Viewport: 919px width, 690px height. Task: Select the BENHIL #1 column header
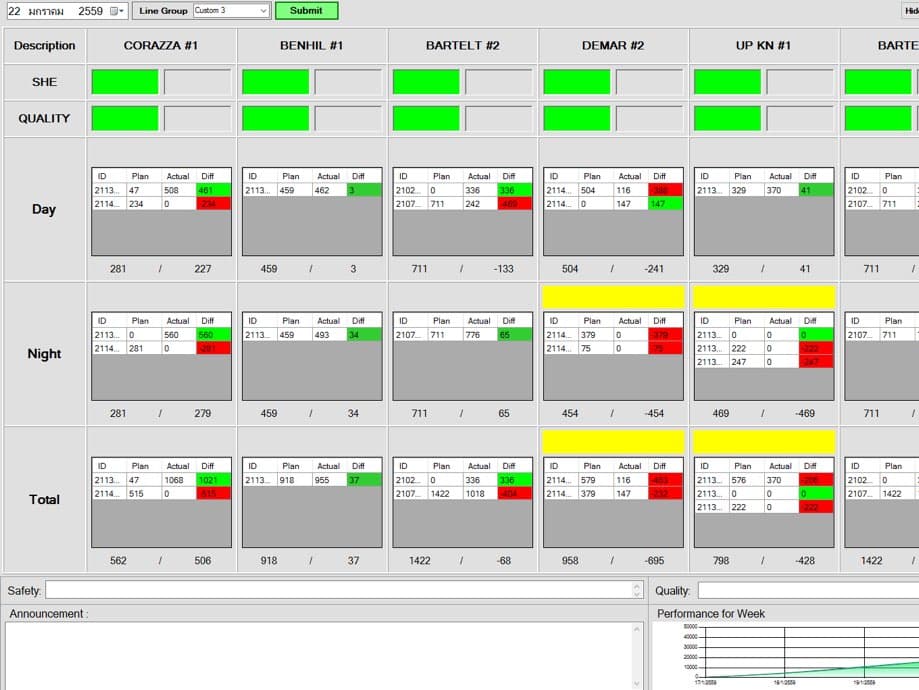pyautogui.click(x=311, y=46)
